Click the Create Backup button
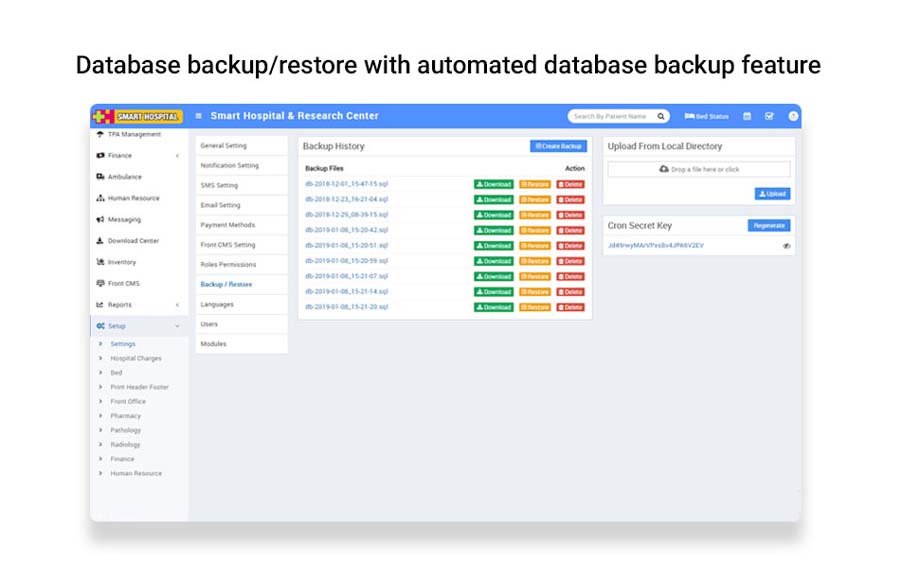 point(558,146)
